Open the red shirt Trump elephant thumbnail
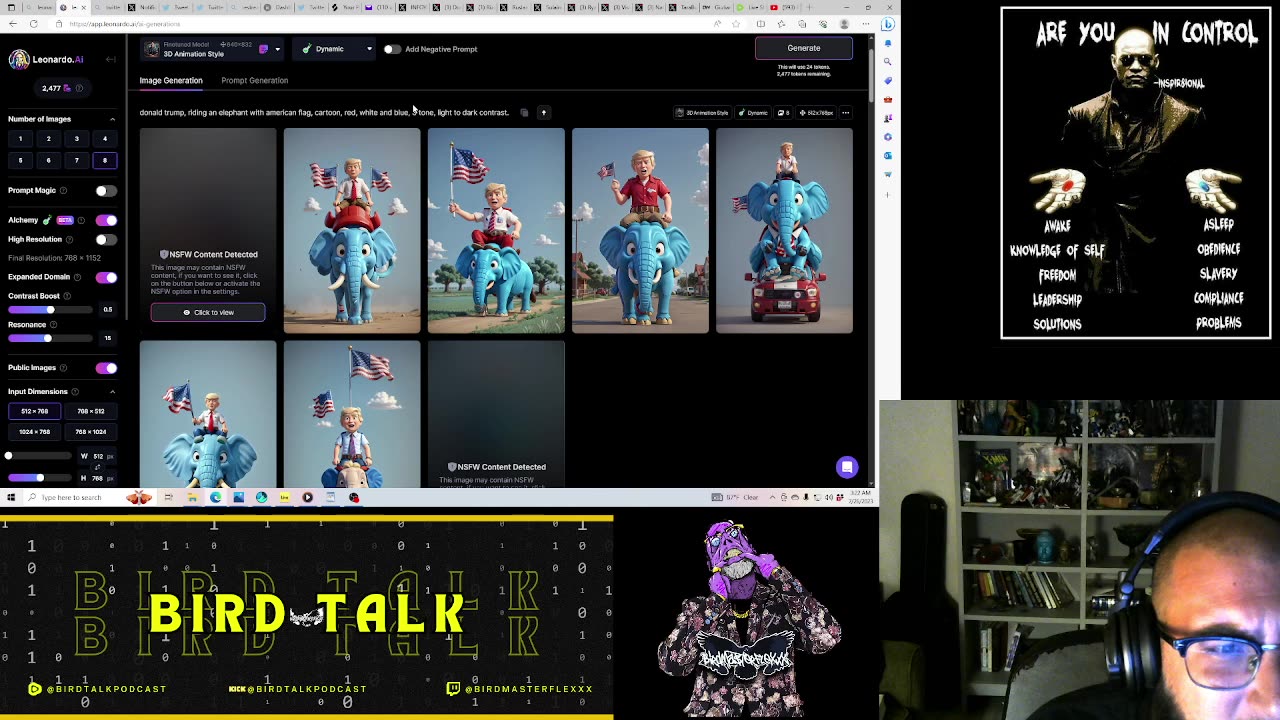The height and width of the screenshot is (720, 1280). point(640,230)
